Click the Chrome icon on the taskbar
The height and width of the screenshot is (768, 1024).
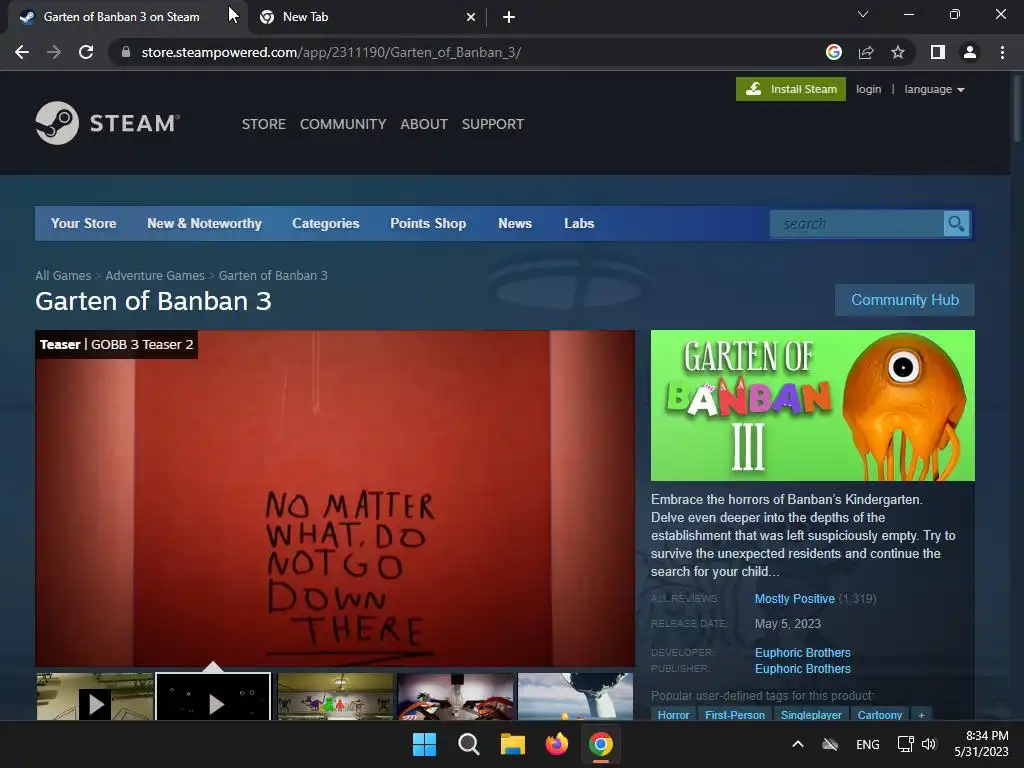click(601, 744)
